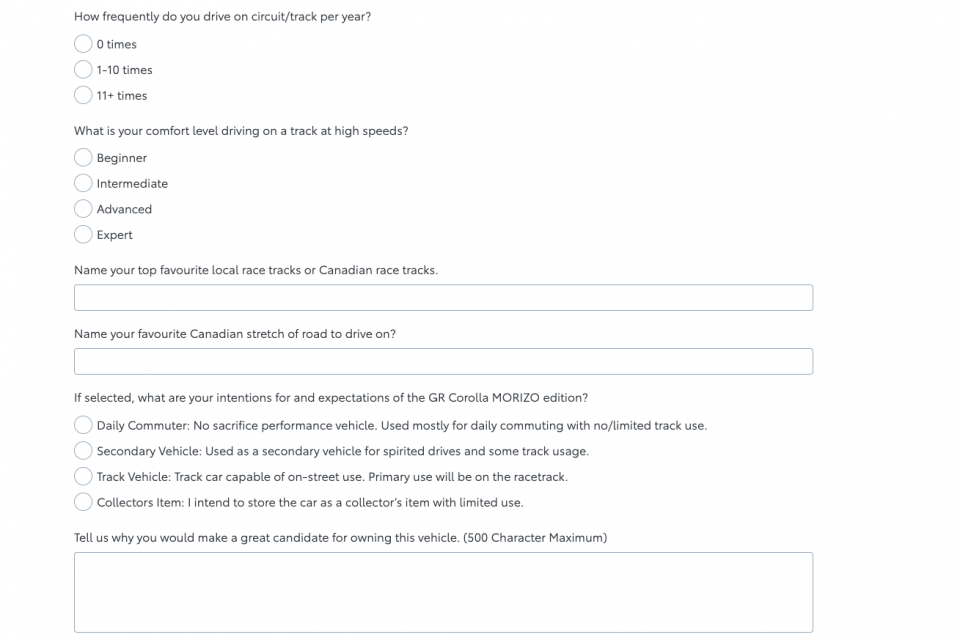Click the great candidate textarea
Viewport: 960px width, 640px height.
[x=443, y=592]
